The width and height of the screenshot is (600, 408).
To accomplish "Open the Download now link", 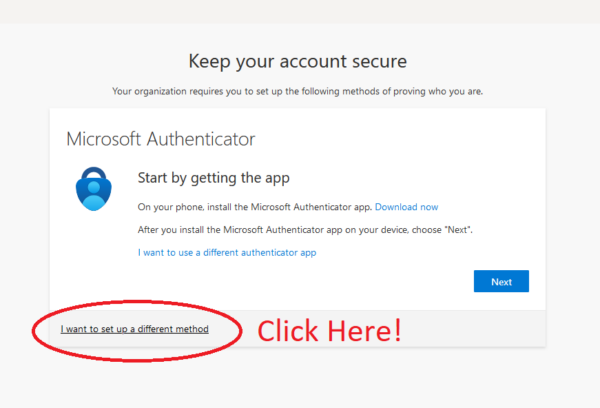I will [406, 207].
